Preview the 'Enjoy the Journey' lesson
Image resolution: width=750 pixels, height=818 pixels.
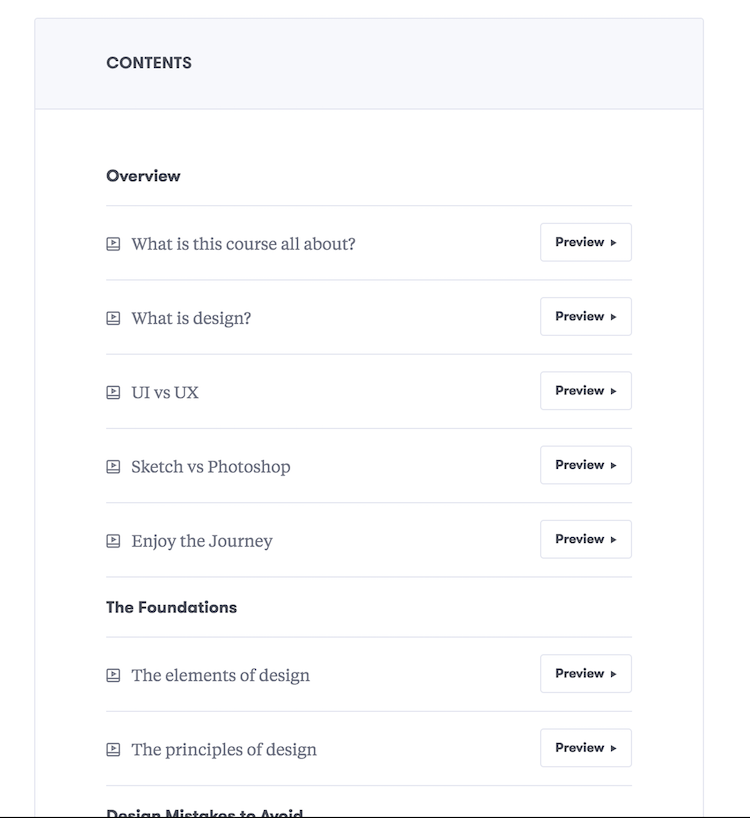click(x=586, y=539)
